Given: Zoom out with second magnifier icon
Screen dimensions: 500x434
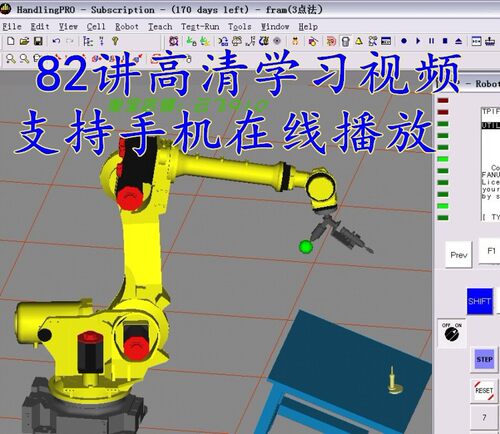Looking at the screenshot, I should click(24, 59).
